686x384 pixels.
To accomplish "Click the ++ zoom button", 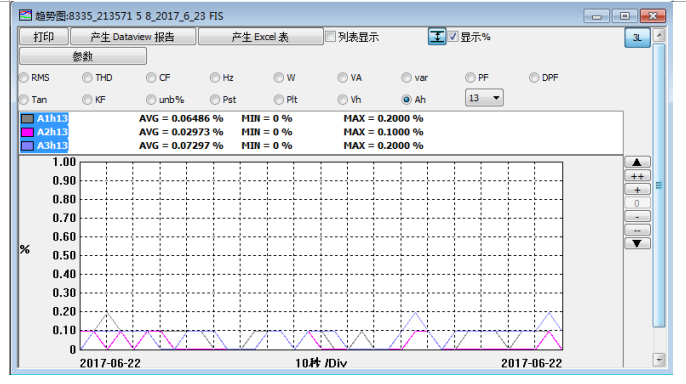I will pos(637,176).
